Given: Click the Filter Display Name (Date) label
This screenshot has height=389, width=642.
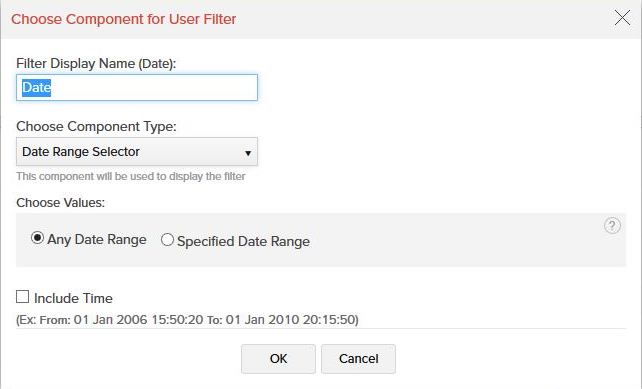Looking at the screenshot, I should tap(96, 63).
